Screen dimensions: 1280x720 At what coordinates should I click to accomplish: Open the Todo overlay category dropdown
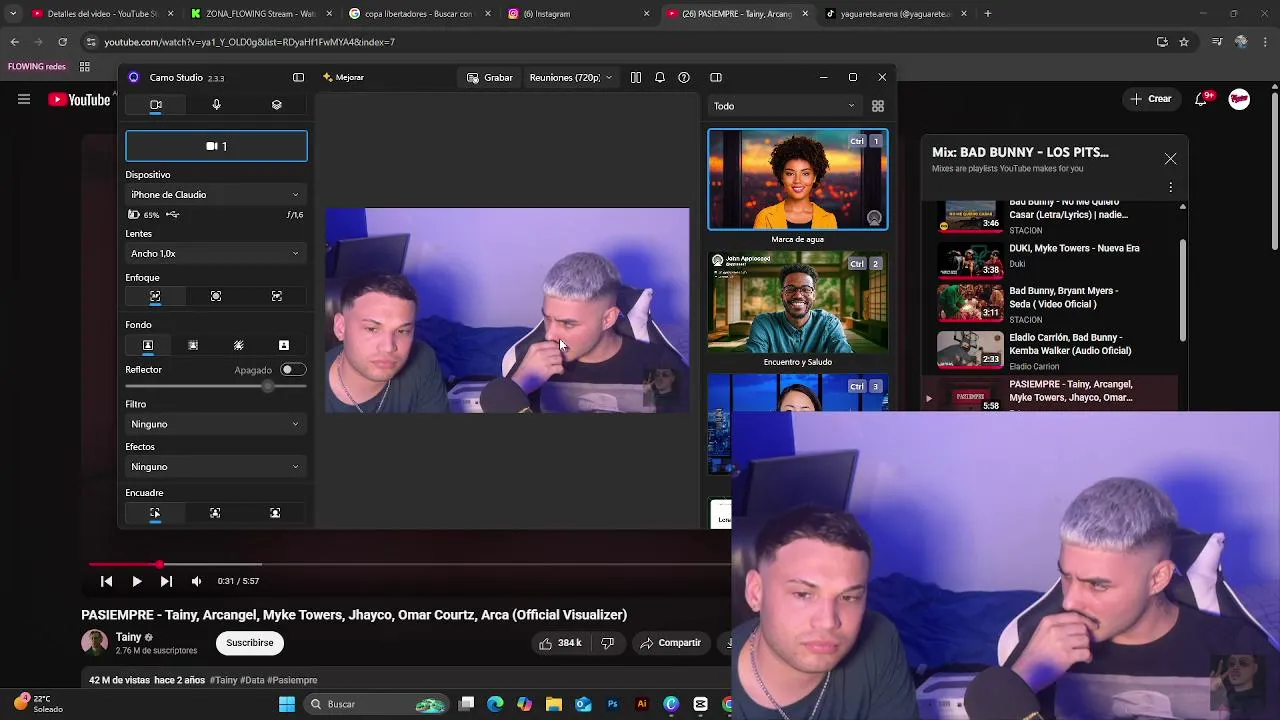point(784,106)
